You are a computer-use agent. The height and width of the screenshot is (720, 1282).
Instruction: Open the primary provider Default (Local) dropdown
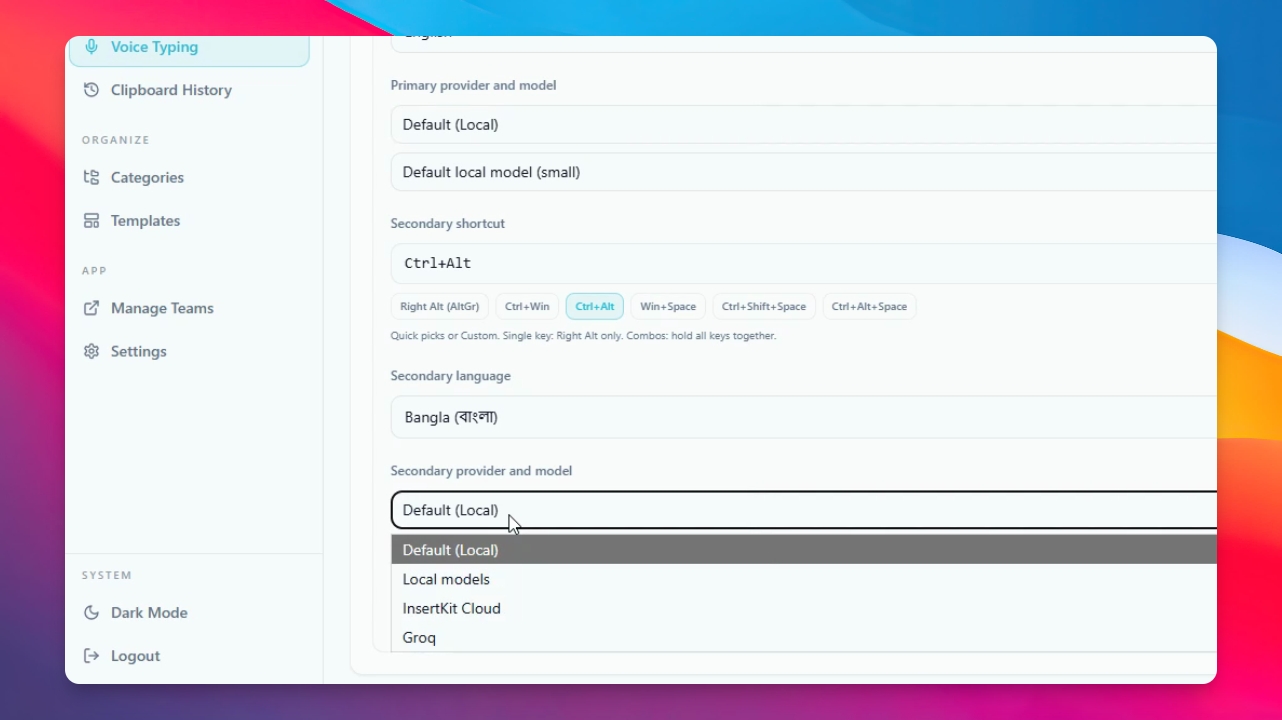pos(803,125)
